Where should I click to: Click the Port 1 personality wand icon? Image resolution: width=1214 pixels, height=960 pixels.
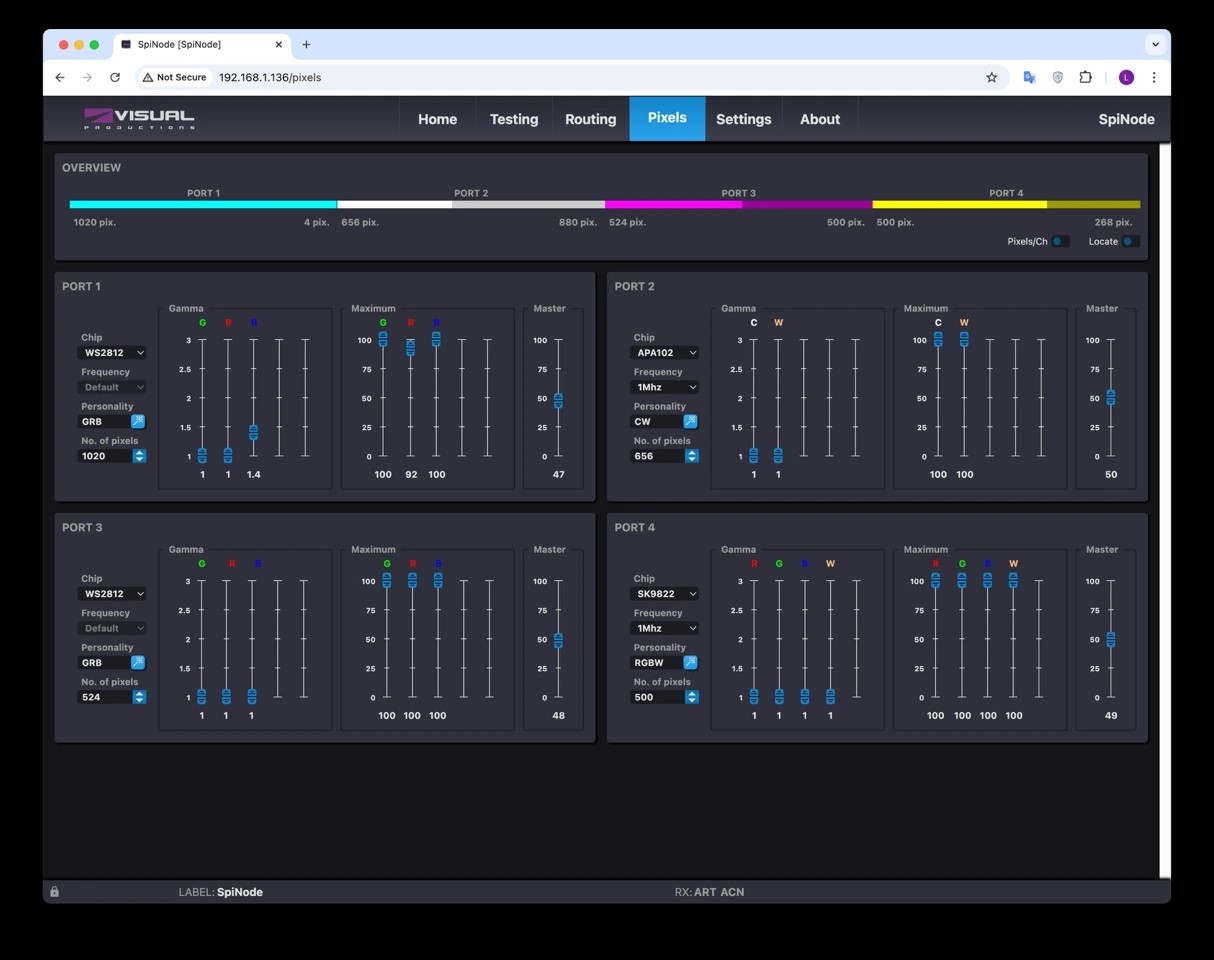pyautogui.click(x=138, y=422)
